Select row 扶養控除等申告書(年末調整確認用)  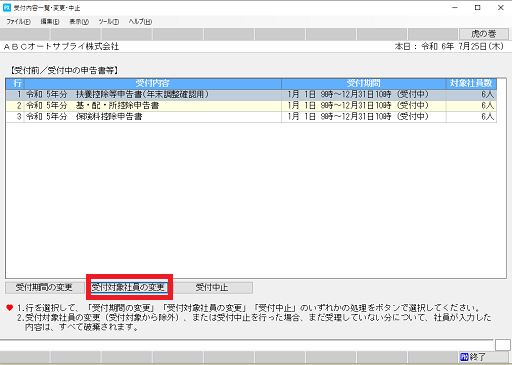251,94
